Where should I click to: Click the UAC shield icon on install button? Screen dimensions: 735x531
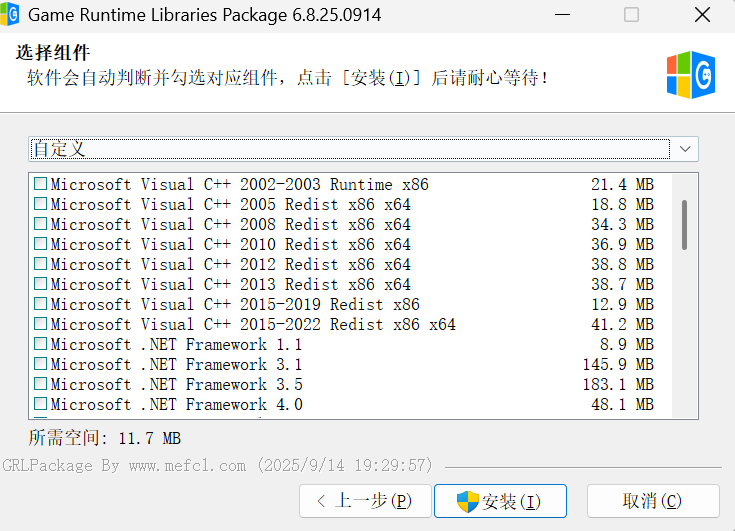pyautogui.click(x=467, y=501)
